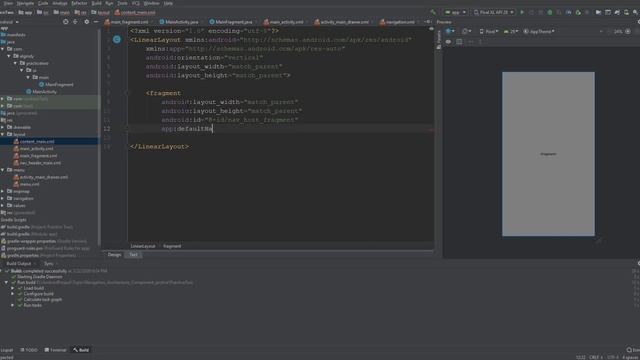Collapse the main package folder

click(x=28, y=77)
